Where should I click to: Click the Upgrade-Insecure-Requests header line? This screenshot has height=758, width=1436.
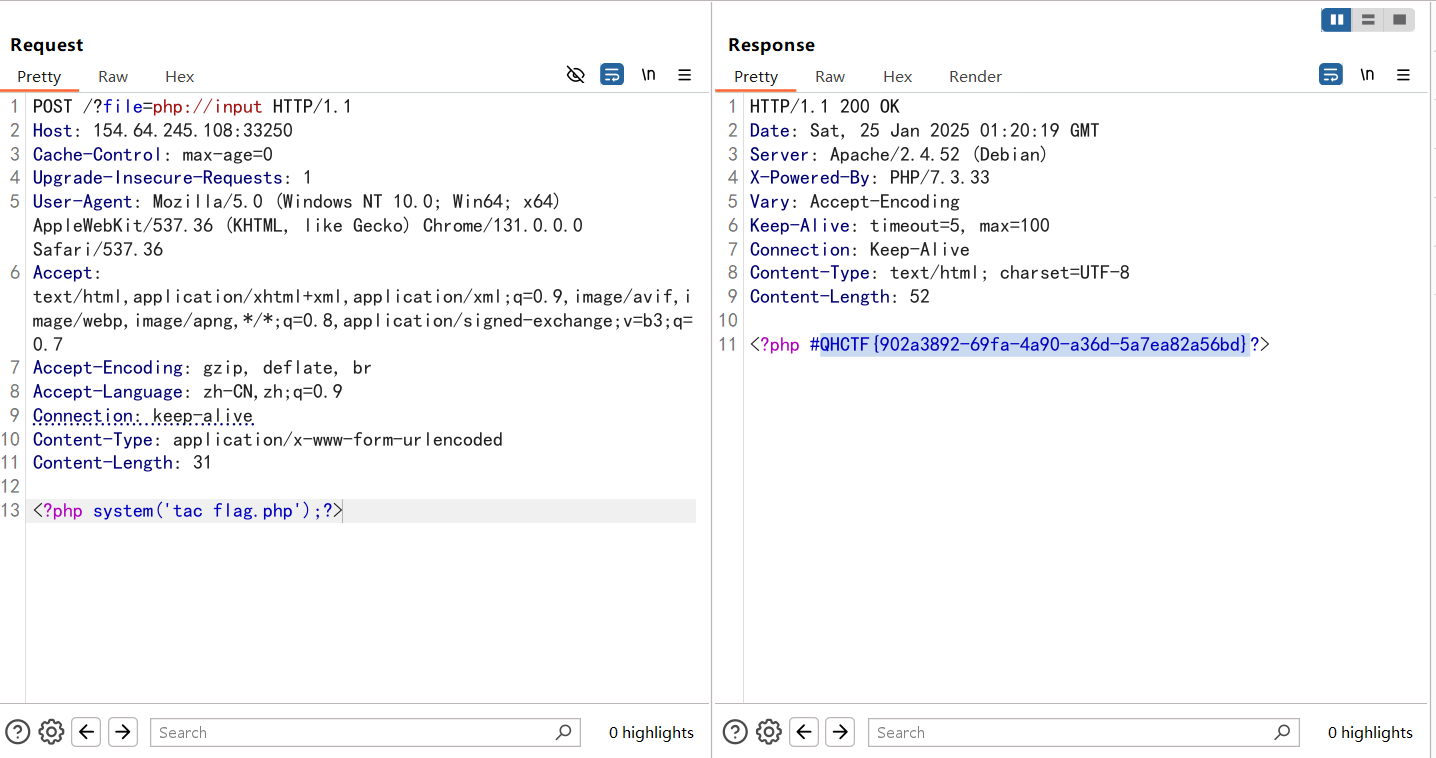(x=172, y=178)
